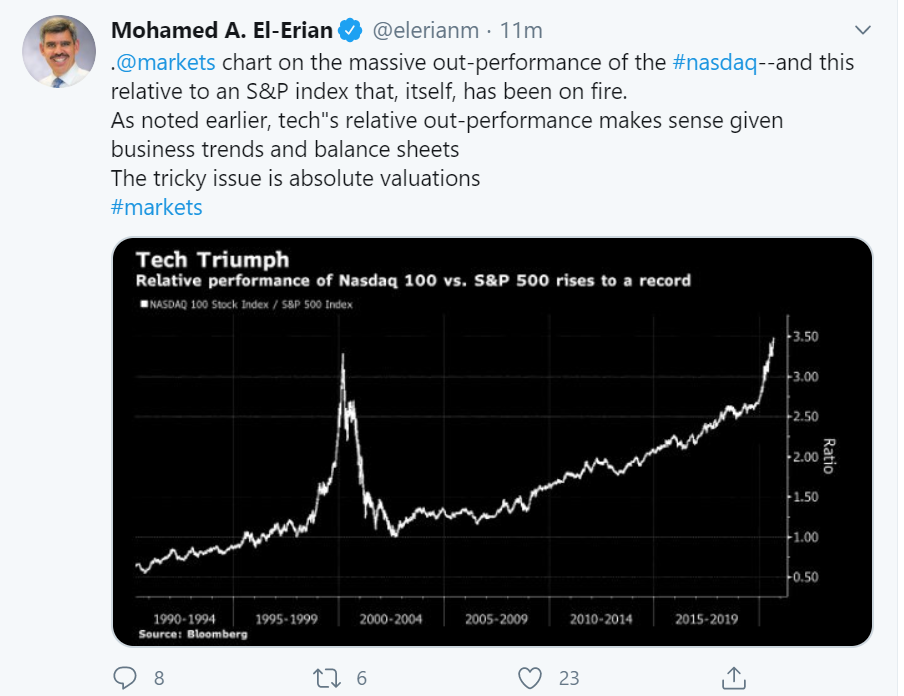The image size is (904, 696).
Task: Click the retweet icon
Action: pos(327,678)
